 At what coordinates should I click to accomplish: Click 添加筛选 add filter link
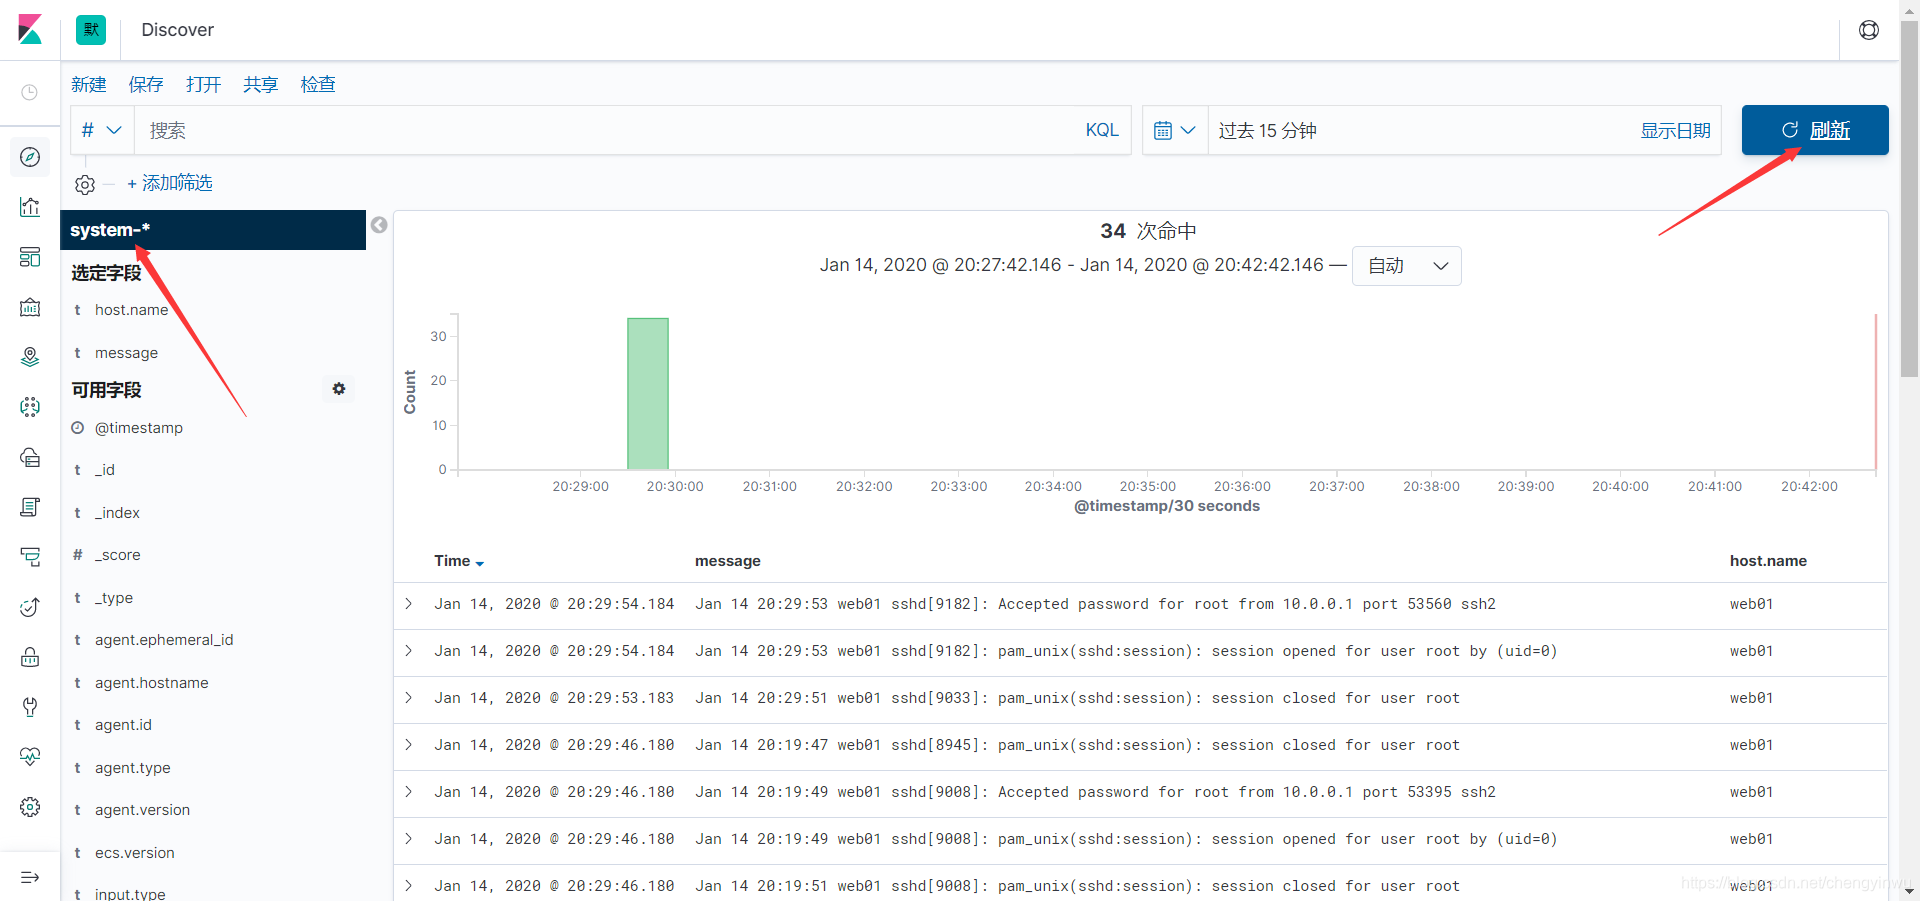(x=170, y=183)
